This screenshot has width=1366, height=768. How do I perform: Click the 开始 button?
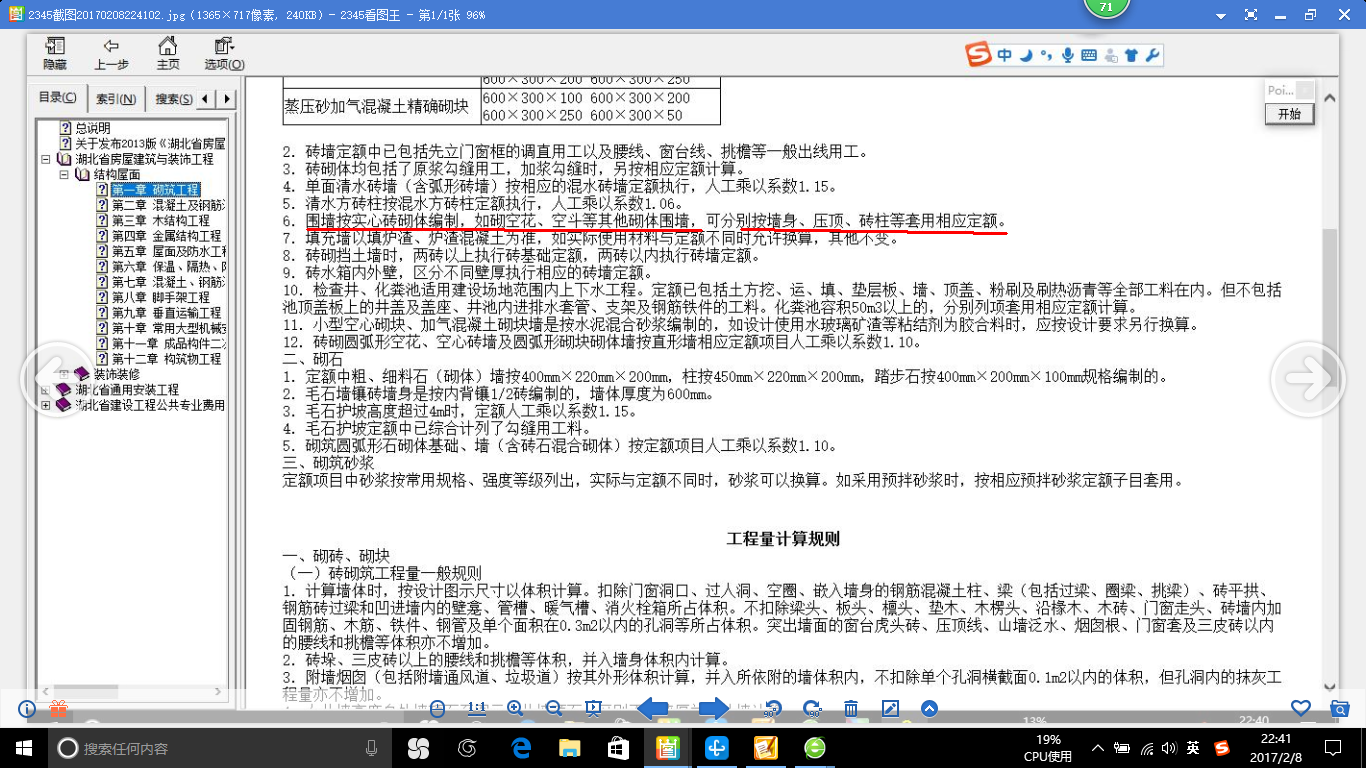1290,114
